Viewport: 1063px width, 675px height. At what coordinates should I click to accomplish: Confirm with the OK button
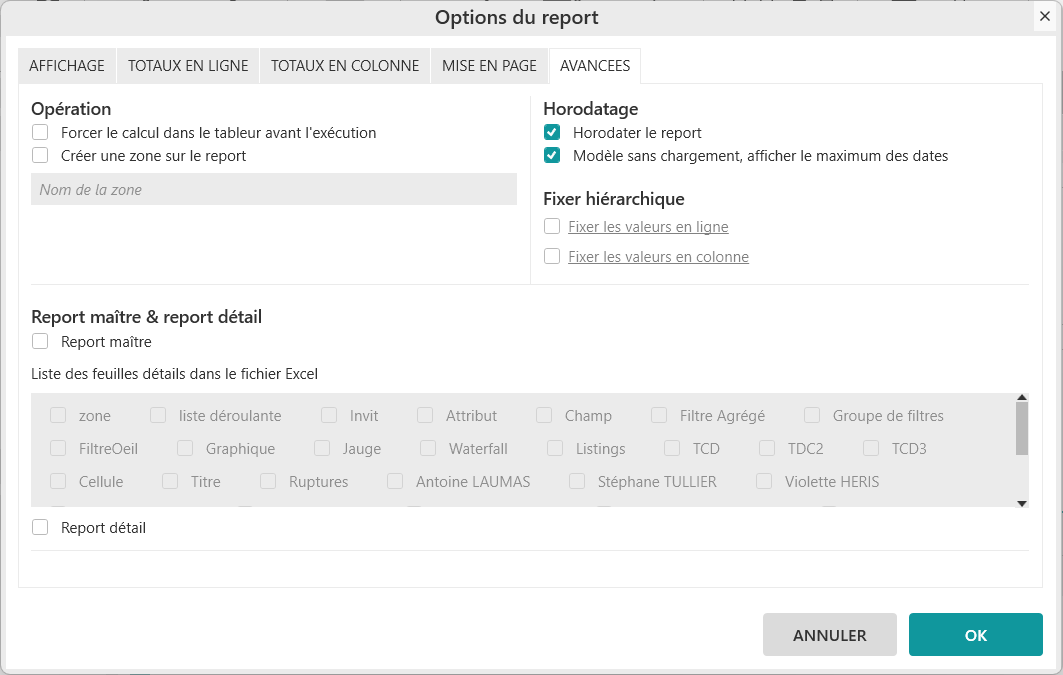click(975, 635)
